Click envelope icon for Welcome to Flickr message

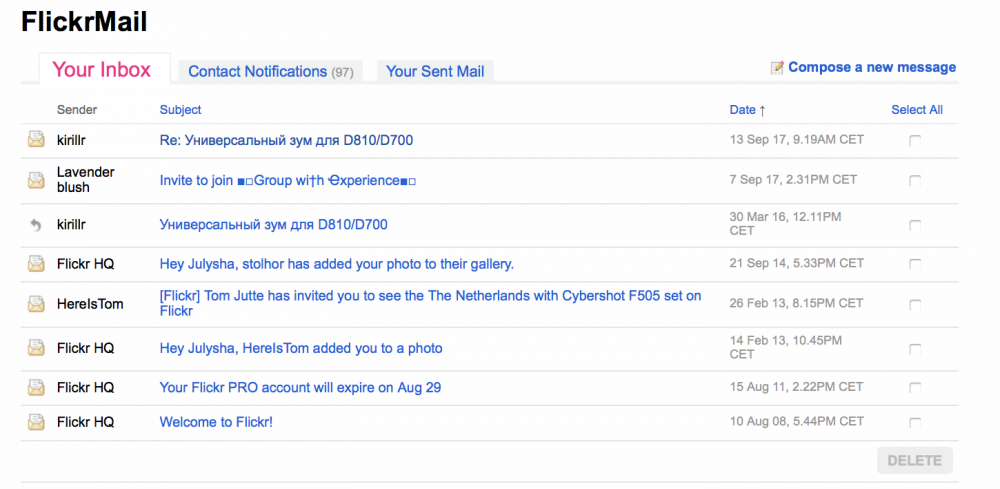[36, 421]
